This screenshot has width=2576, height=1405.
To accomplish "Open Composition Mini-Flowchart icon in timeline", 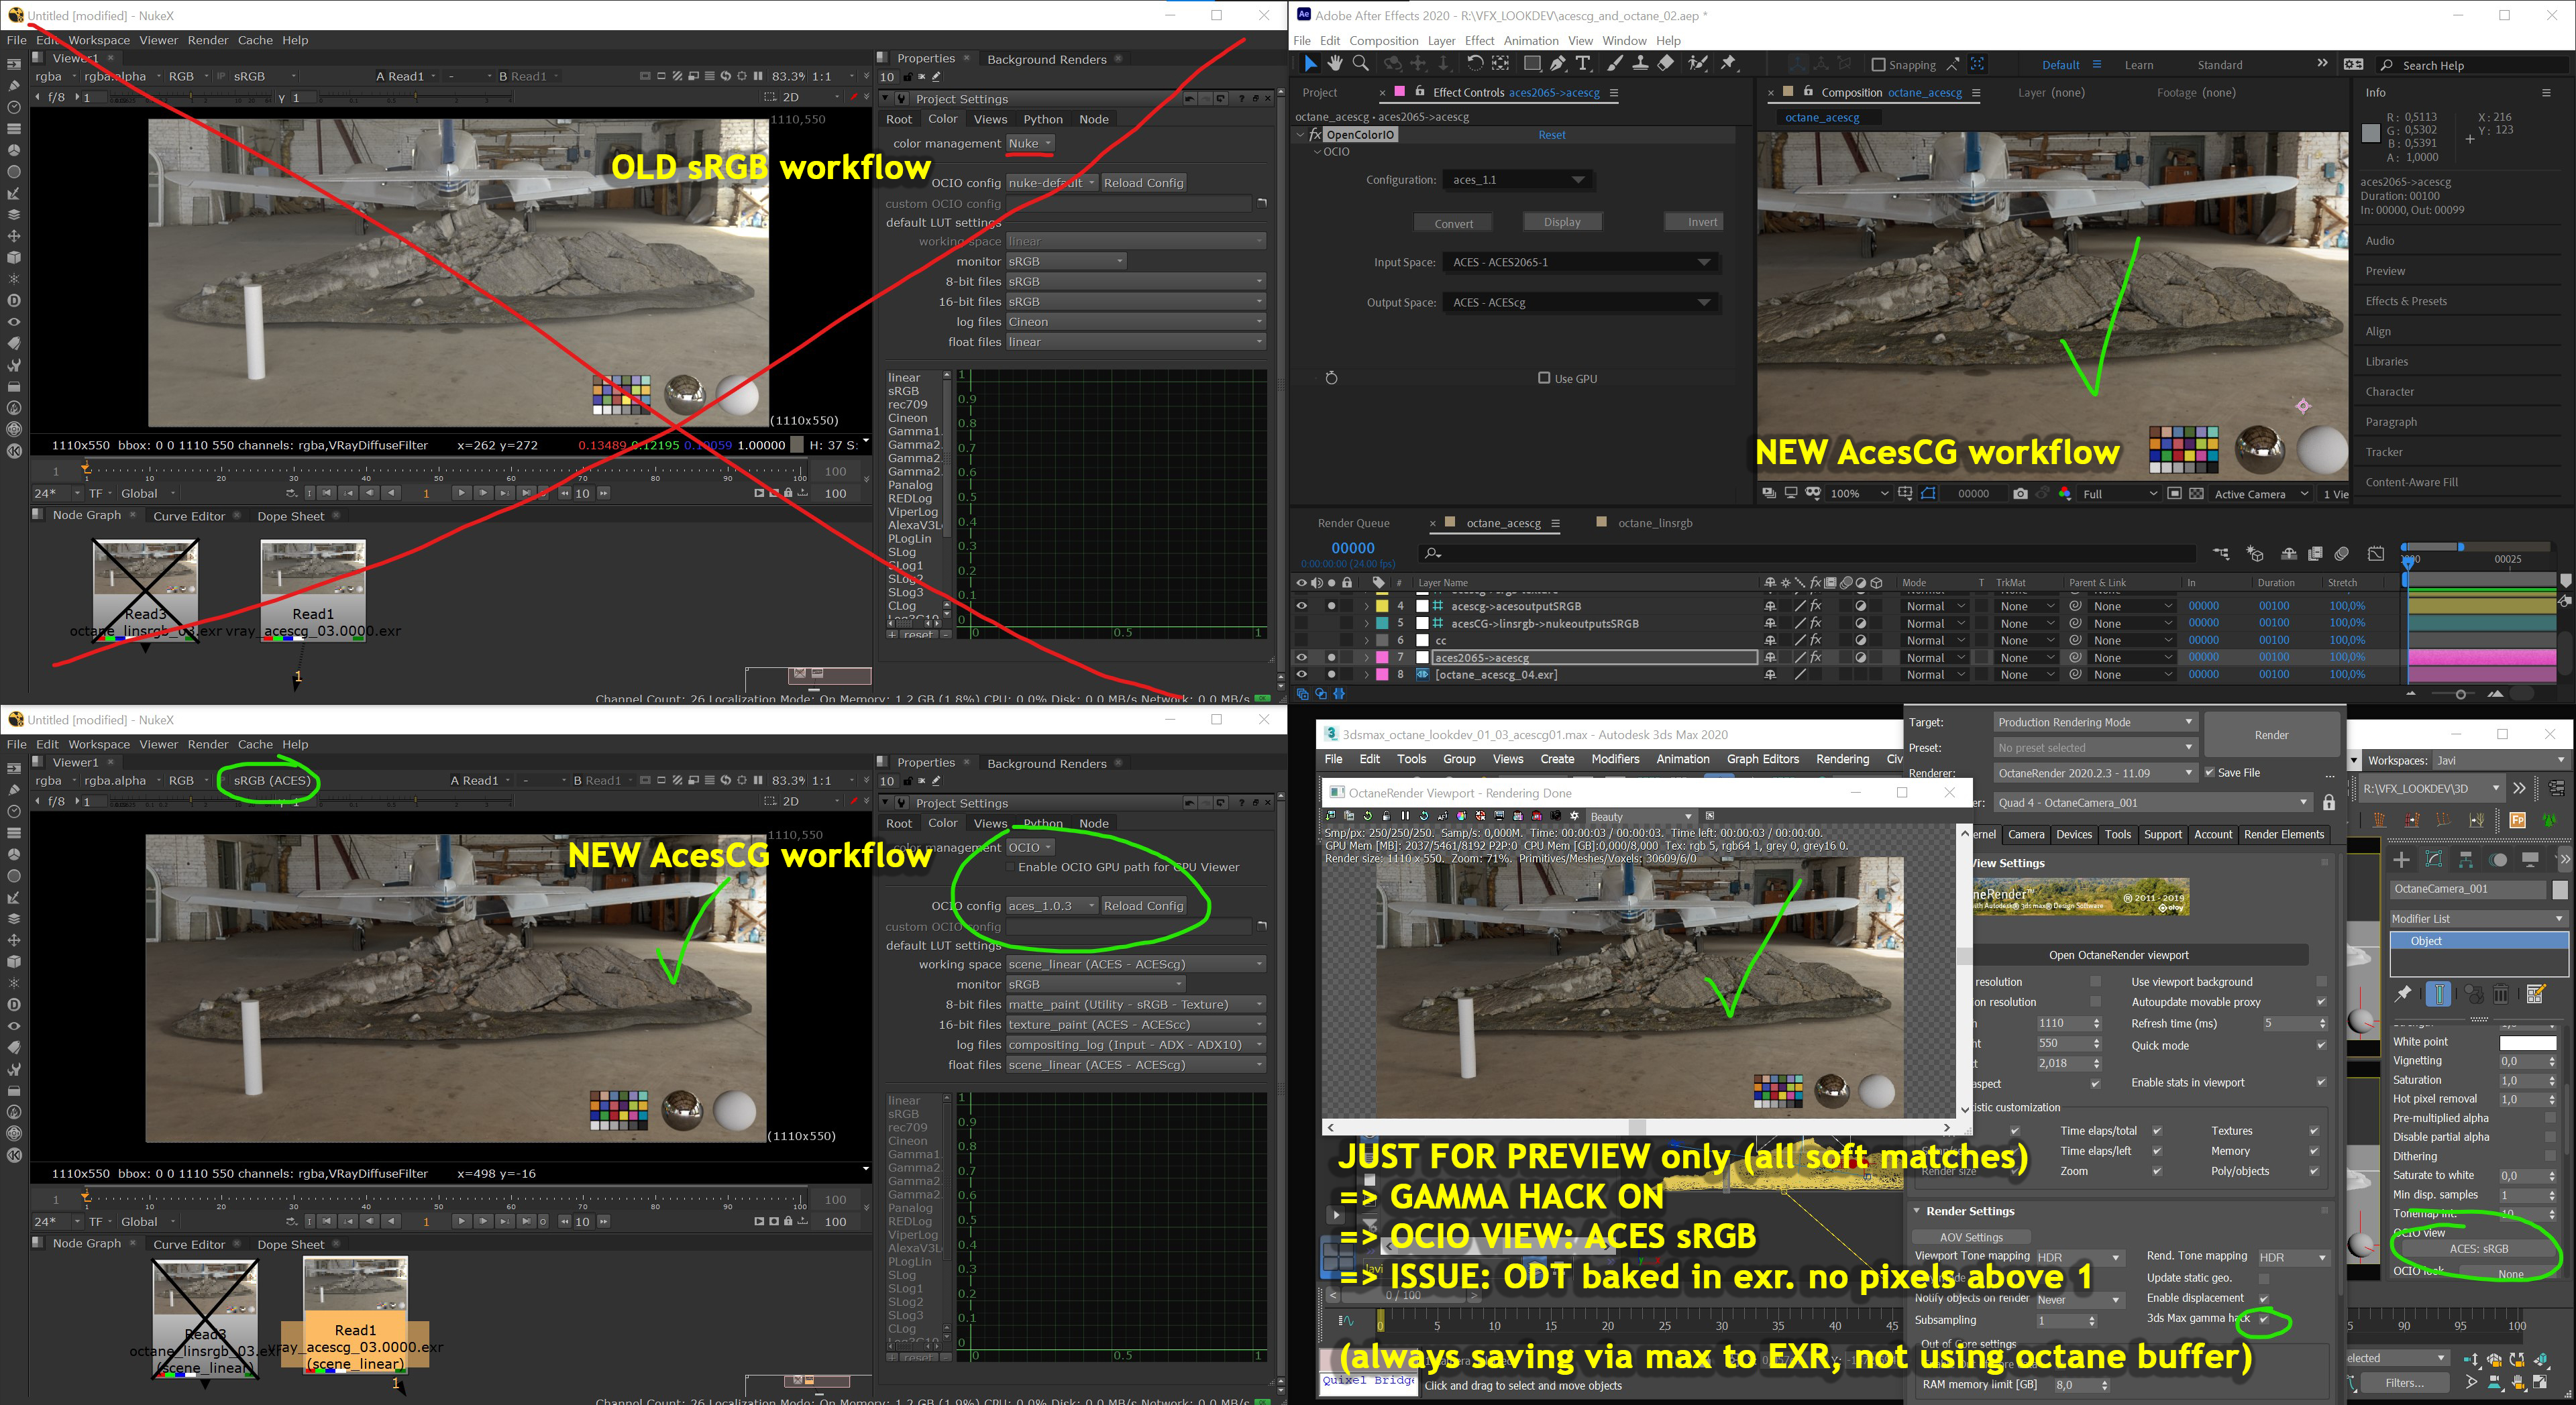I will click(2221, 554).
